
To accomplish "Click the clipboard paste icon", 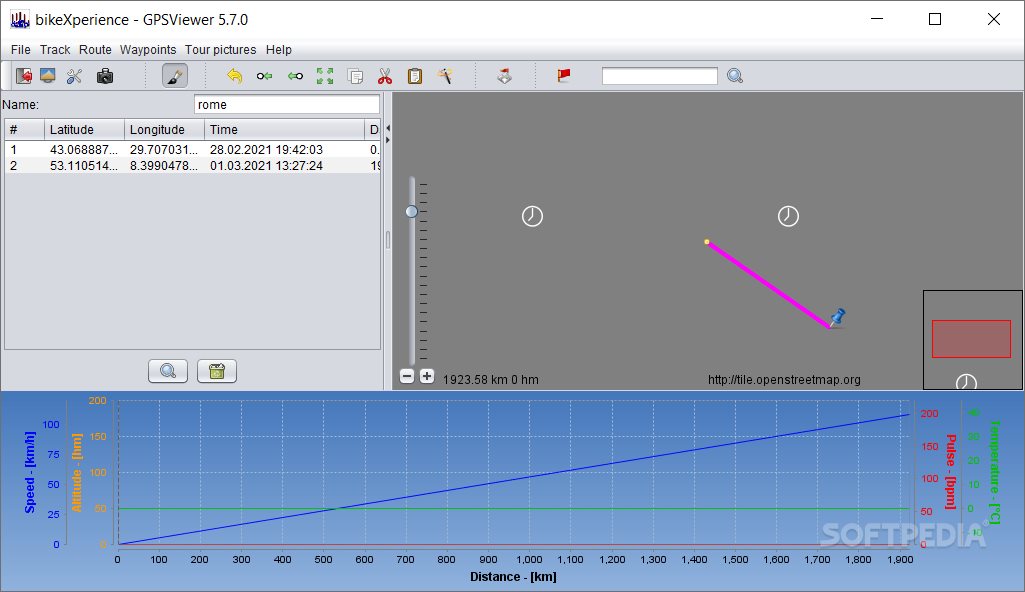I will click(415, 76).
